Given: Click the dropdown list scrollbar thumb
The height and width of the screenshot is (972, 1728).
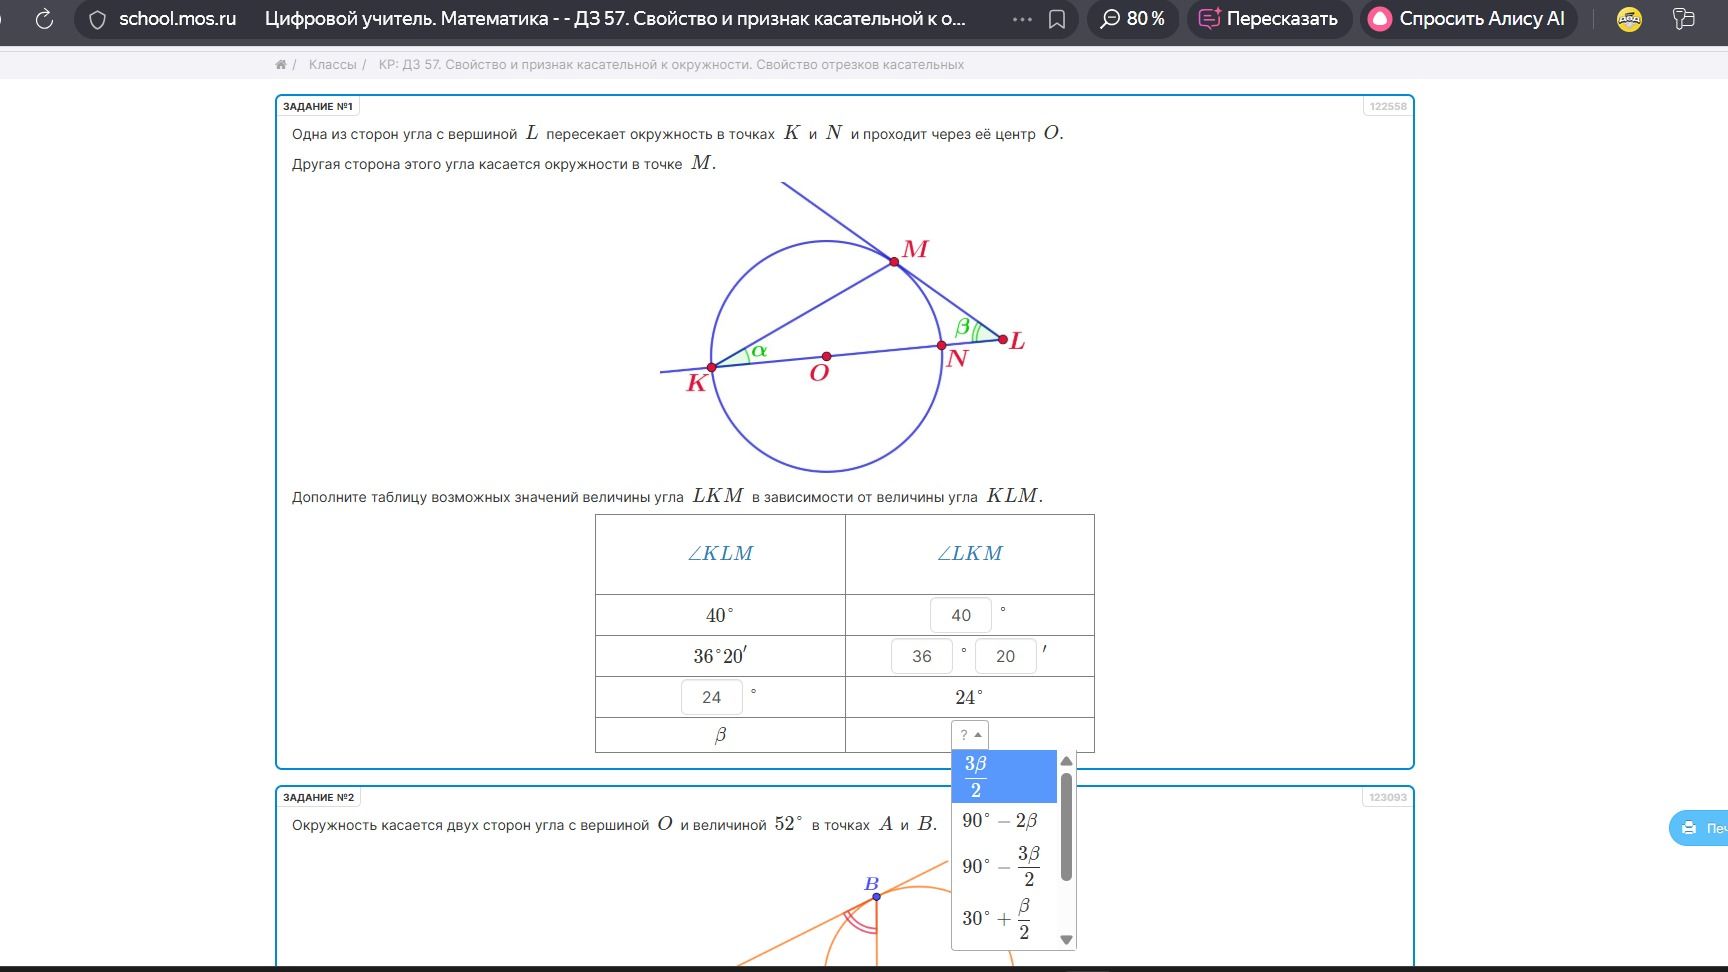Looking at the screenshot, I should pos(1066,826).
